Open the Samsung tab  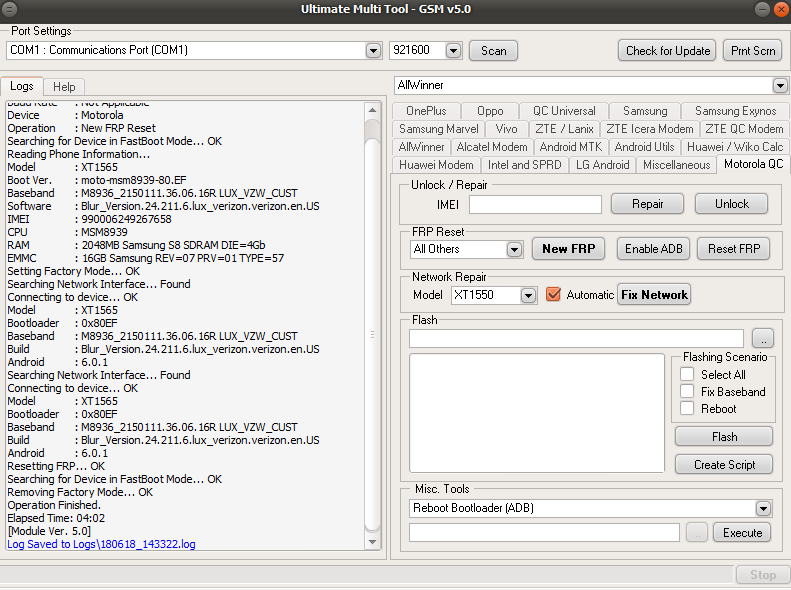point(645,111)
